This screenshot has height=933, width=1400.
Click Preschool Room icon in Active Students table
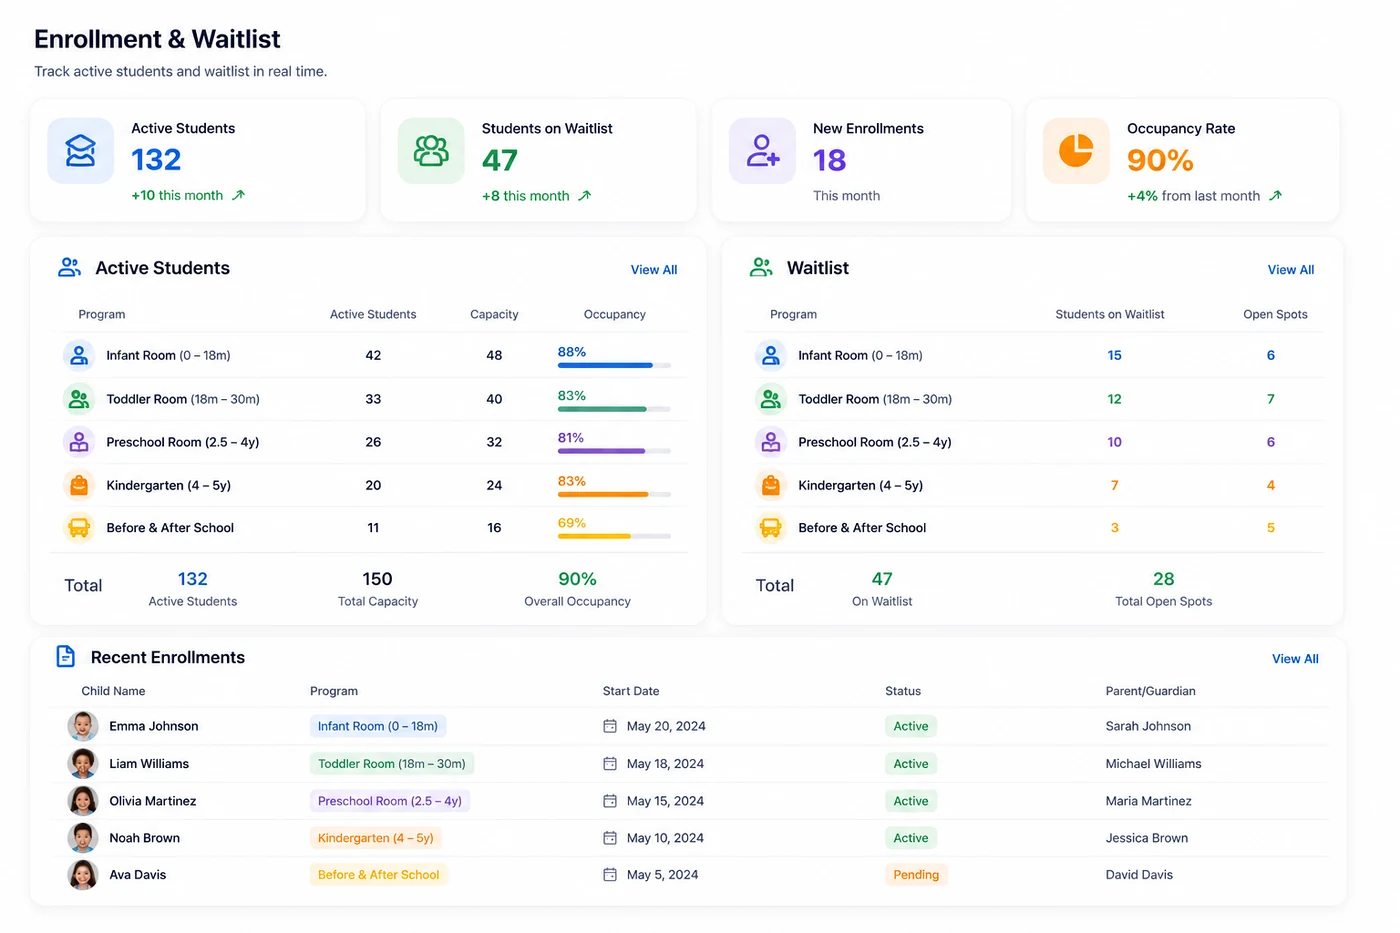click(79, 441)
